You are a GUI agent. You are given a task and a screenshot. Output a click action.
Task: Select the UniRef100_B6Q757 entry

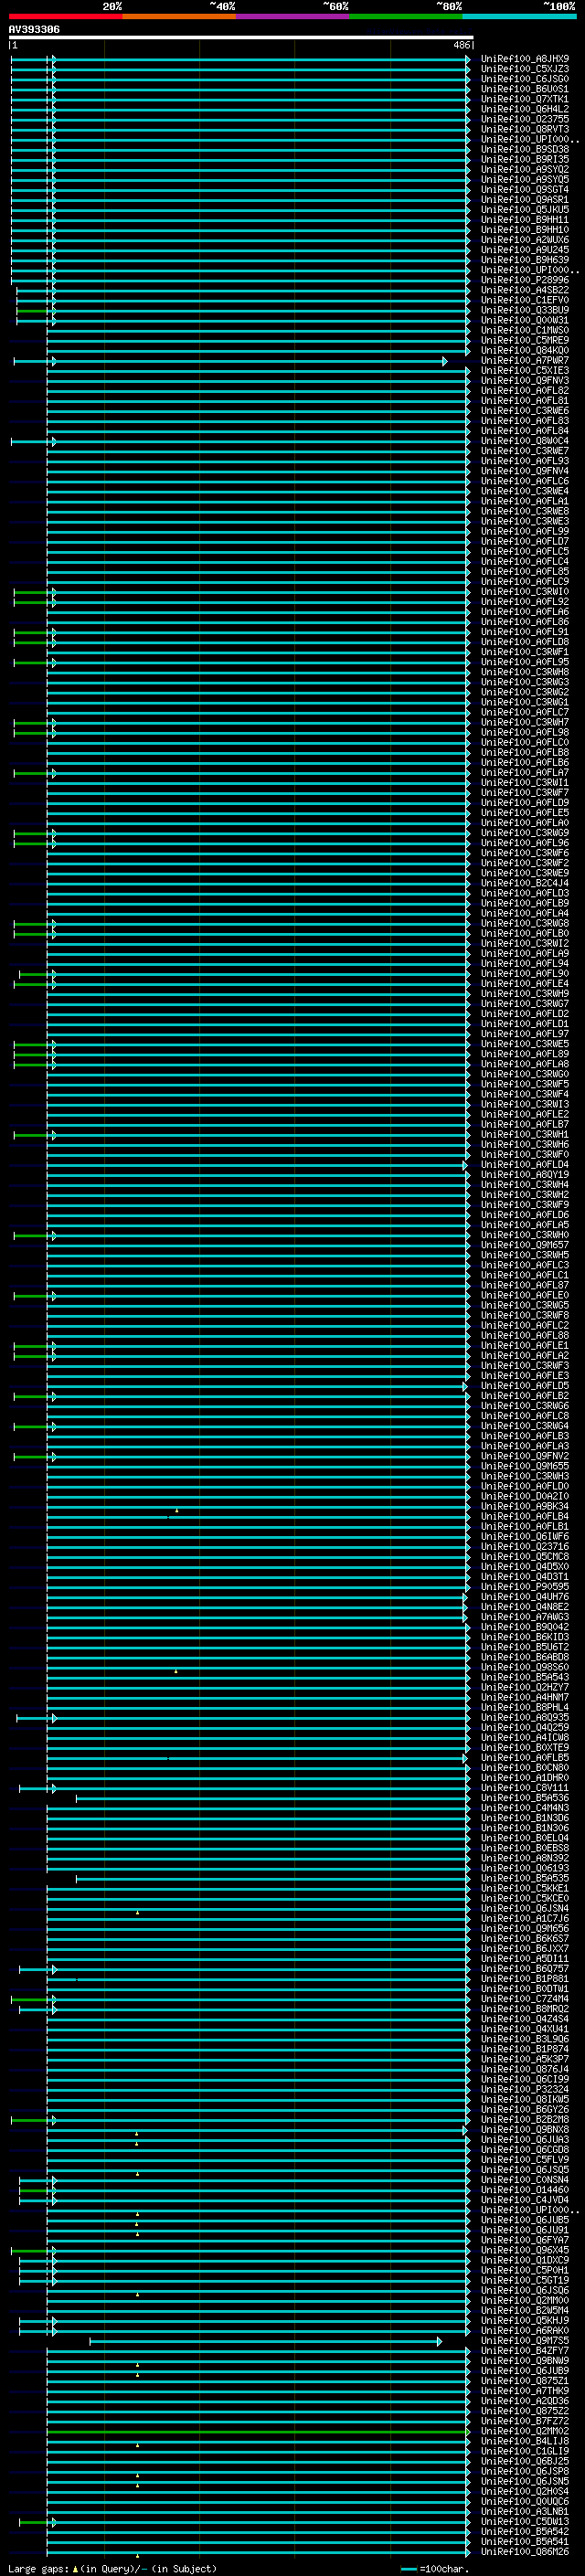pos(525,1968)
